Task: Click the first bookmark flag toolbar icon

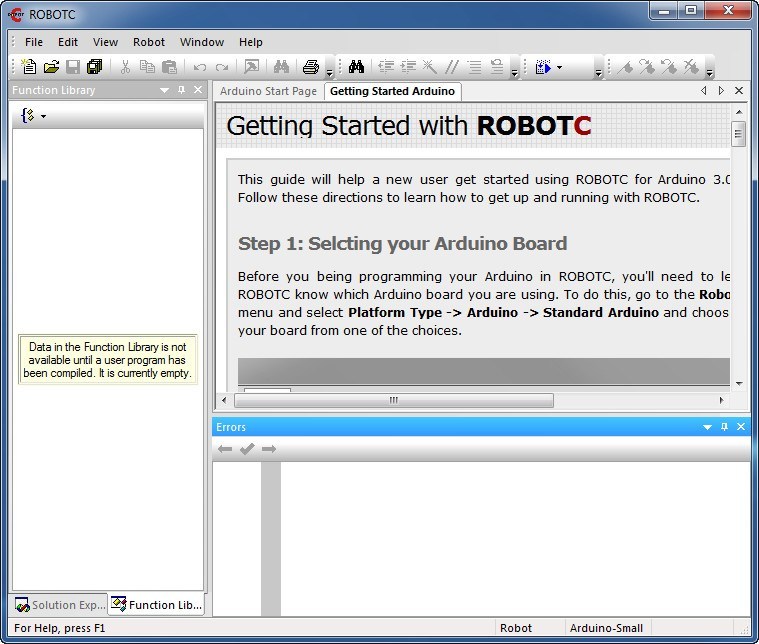Action: pos(625,67)
